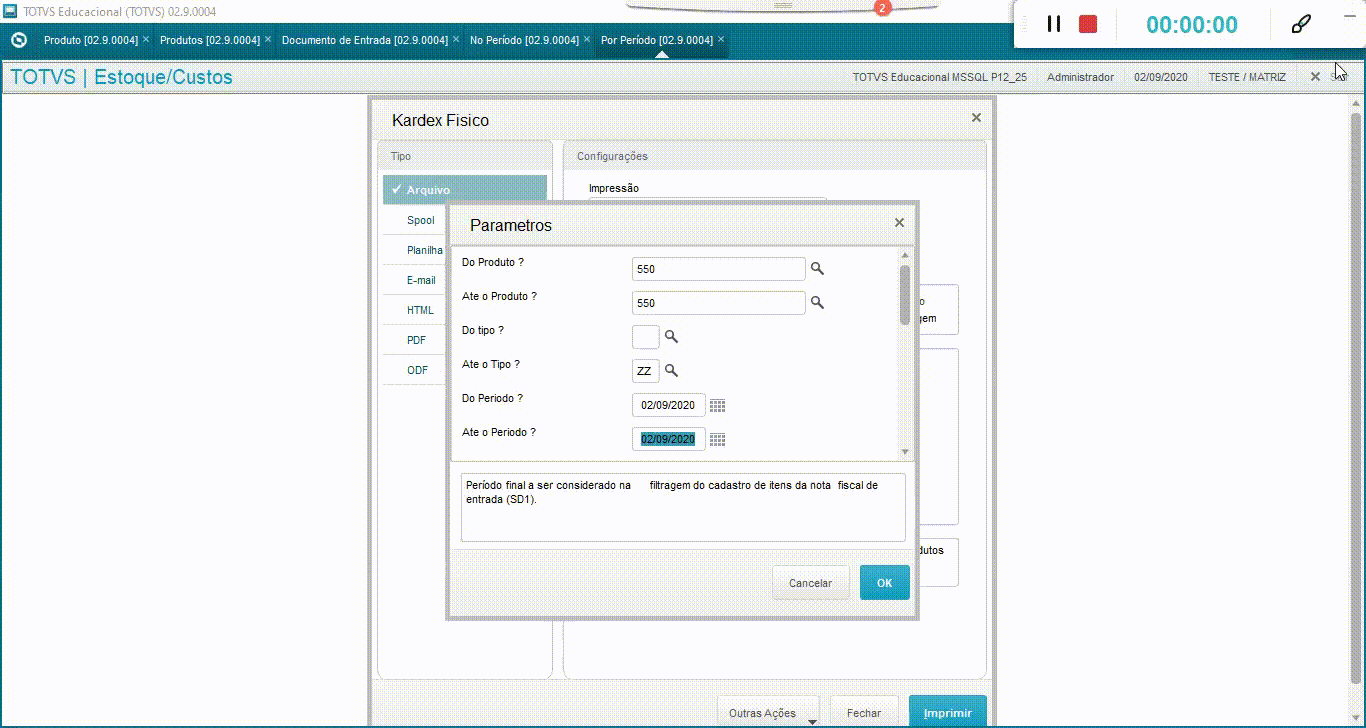1366x728 pixels.
Task: Select ODF output type
Action: 417,370
